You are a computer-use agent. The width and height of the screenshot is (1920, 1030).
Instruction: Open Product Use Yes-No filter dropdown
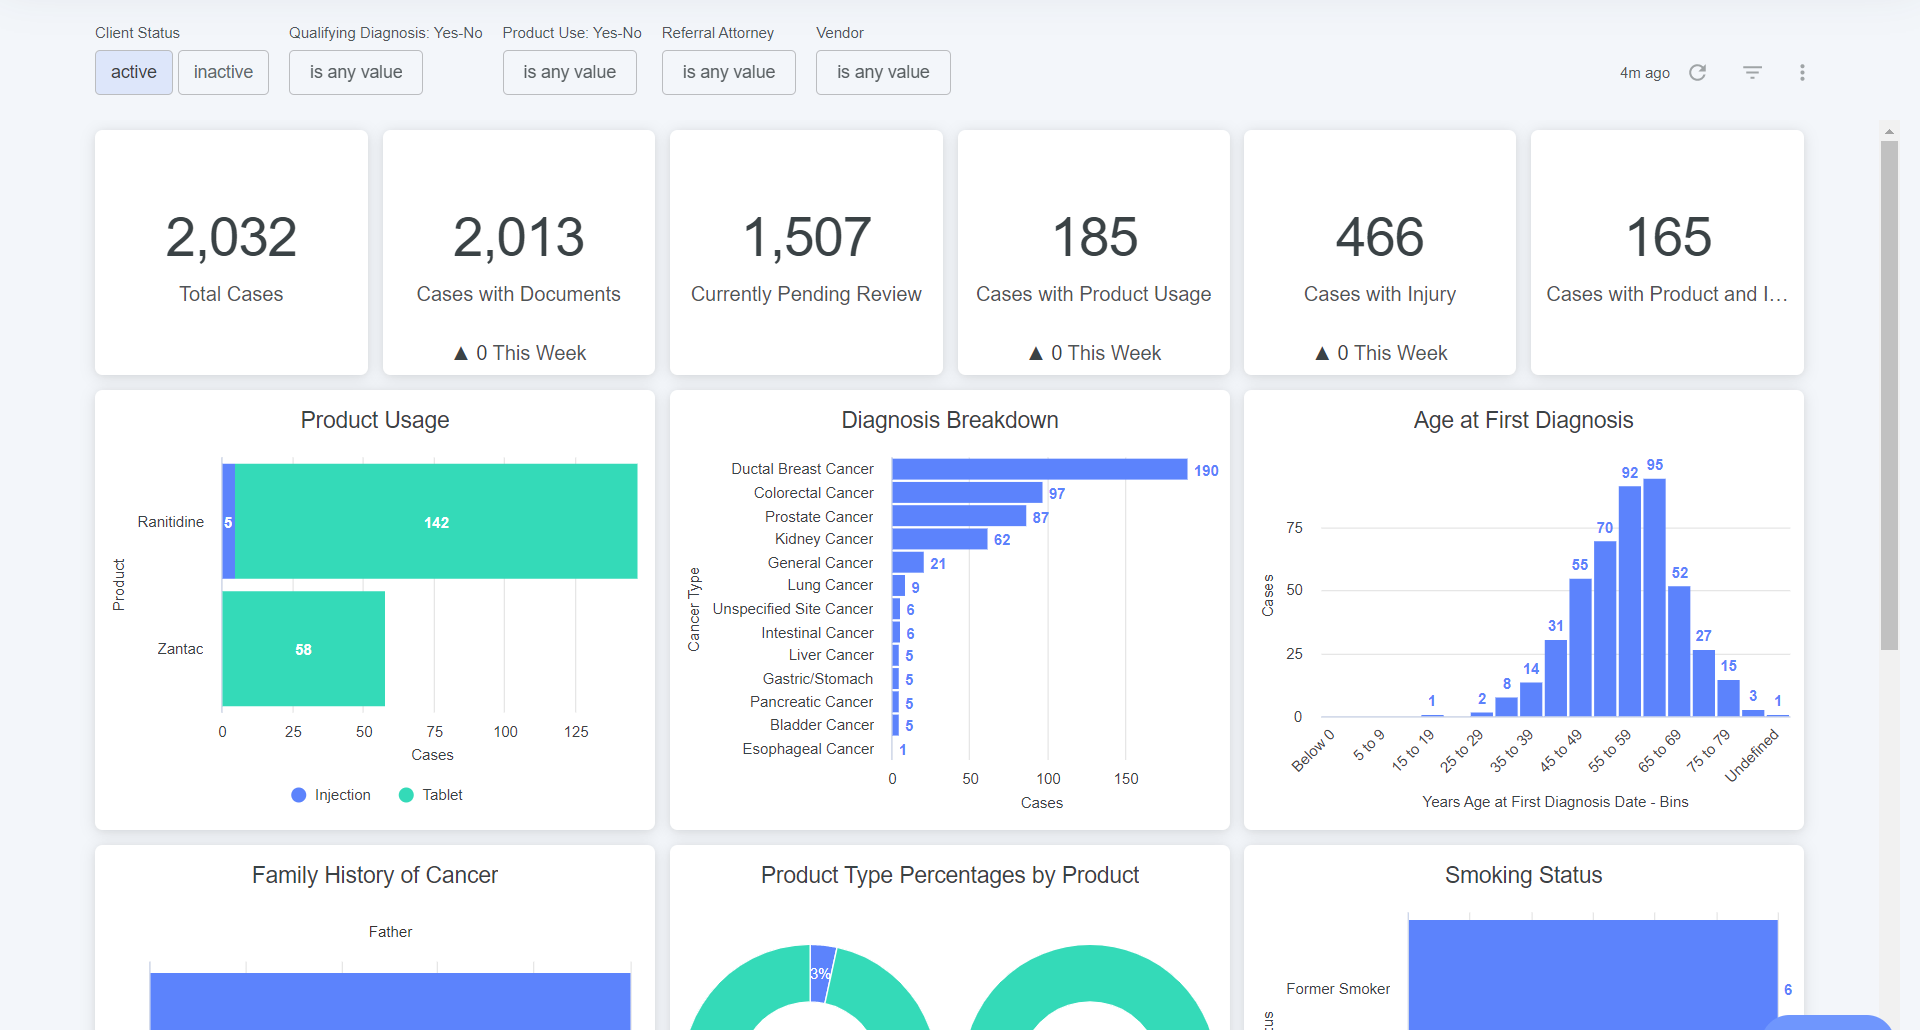tap(570, 72)
